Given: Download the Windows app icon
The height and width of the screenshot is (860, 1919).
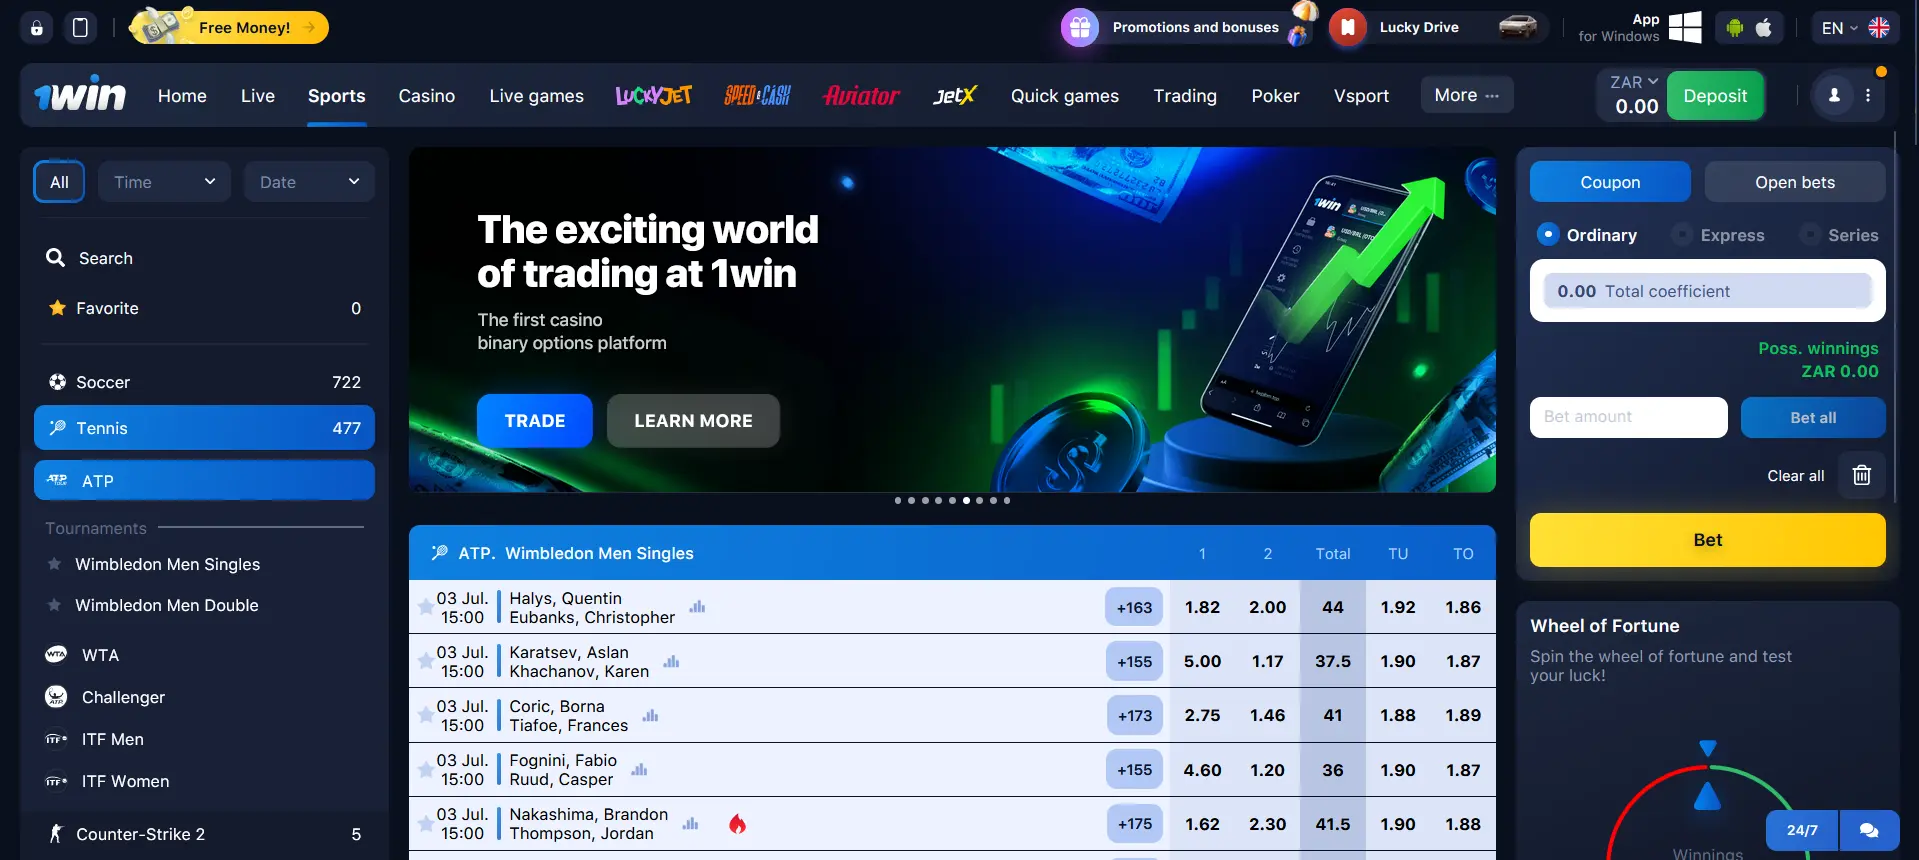Looking at the screenshot, I should coord(1685,27).
